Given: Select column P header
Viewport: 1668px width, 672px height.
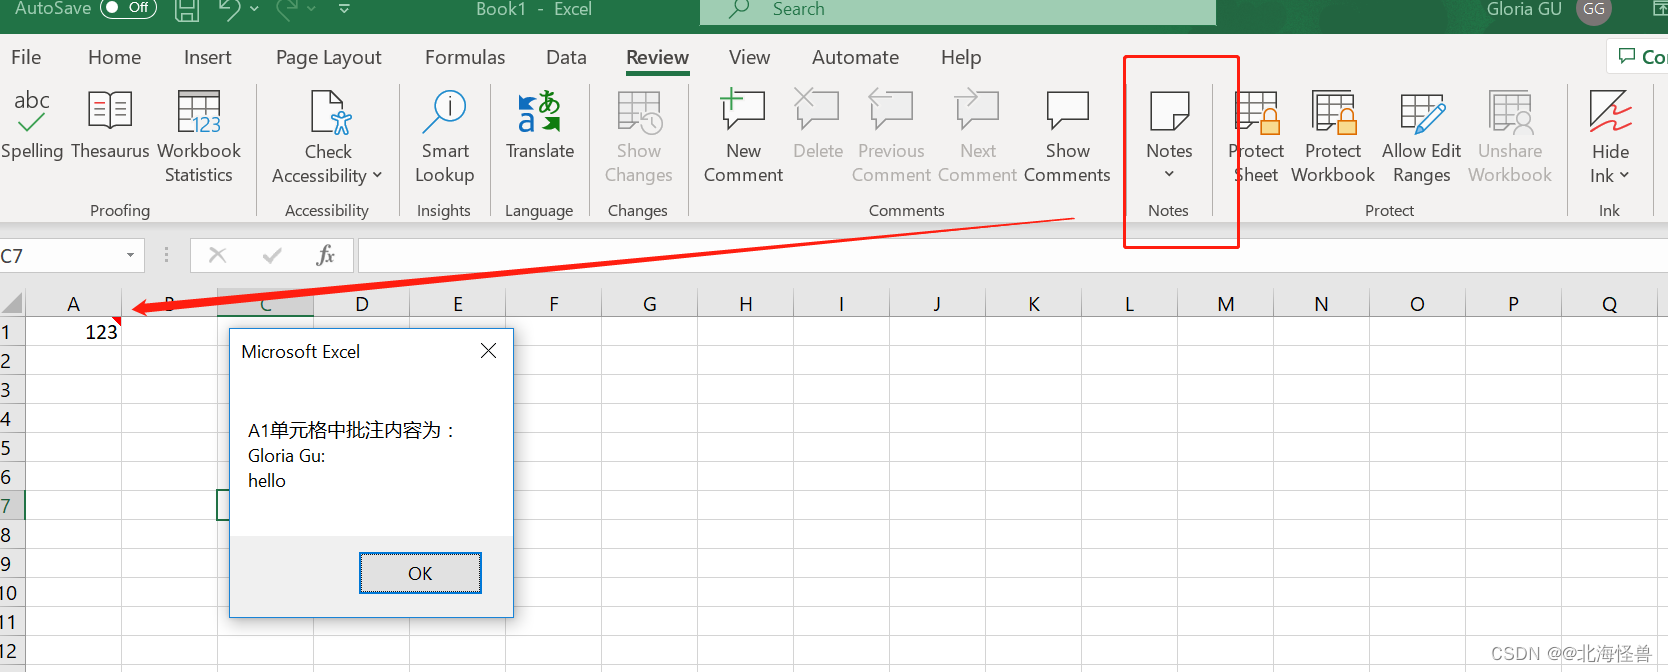Looking at the screenshot, I should click(x=1513, y=304).
